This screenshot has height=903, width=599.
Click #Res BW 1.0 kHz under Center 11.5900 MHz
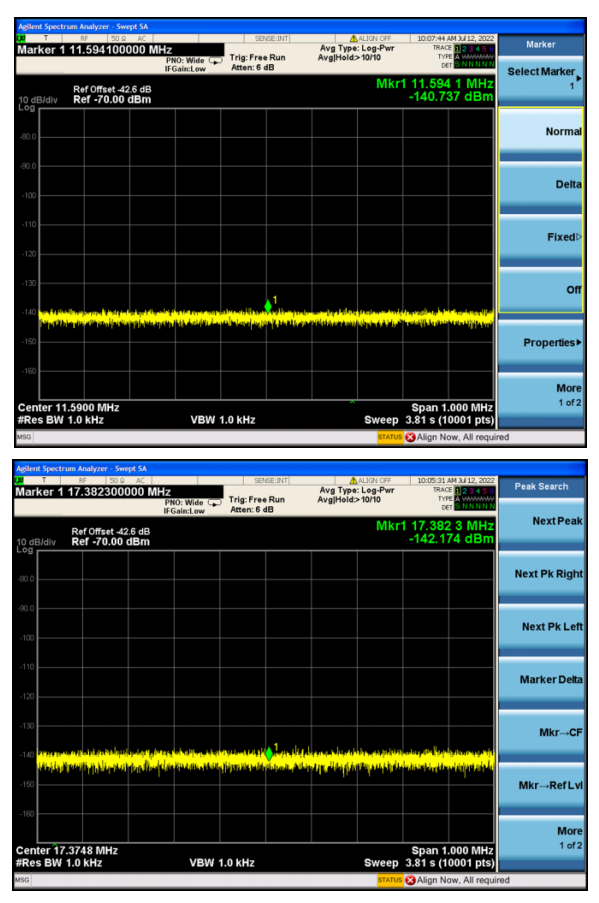point(60,420)
